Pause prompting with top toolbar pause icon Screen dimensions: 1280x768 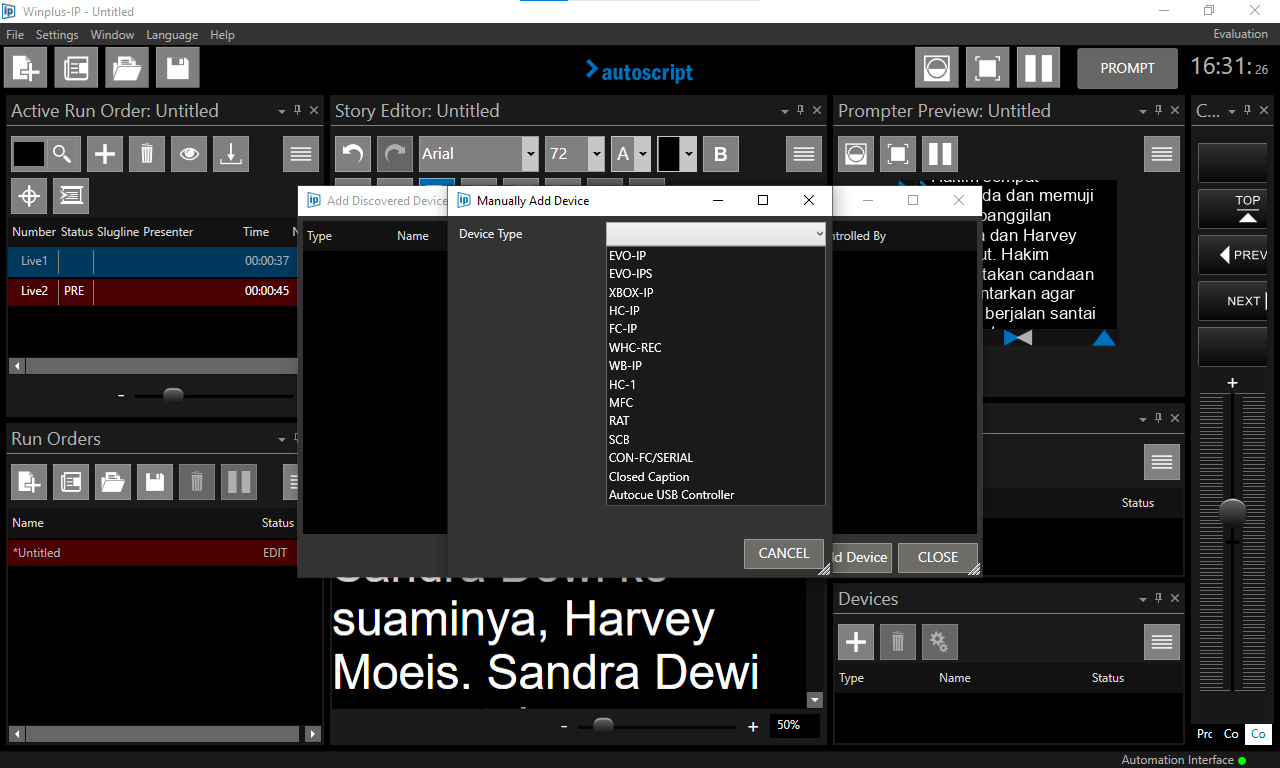(1038, 68)
